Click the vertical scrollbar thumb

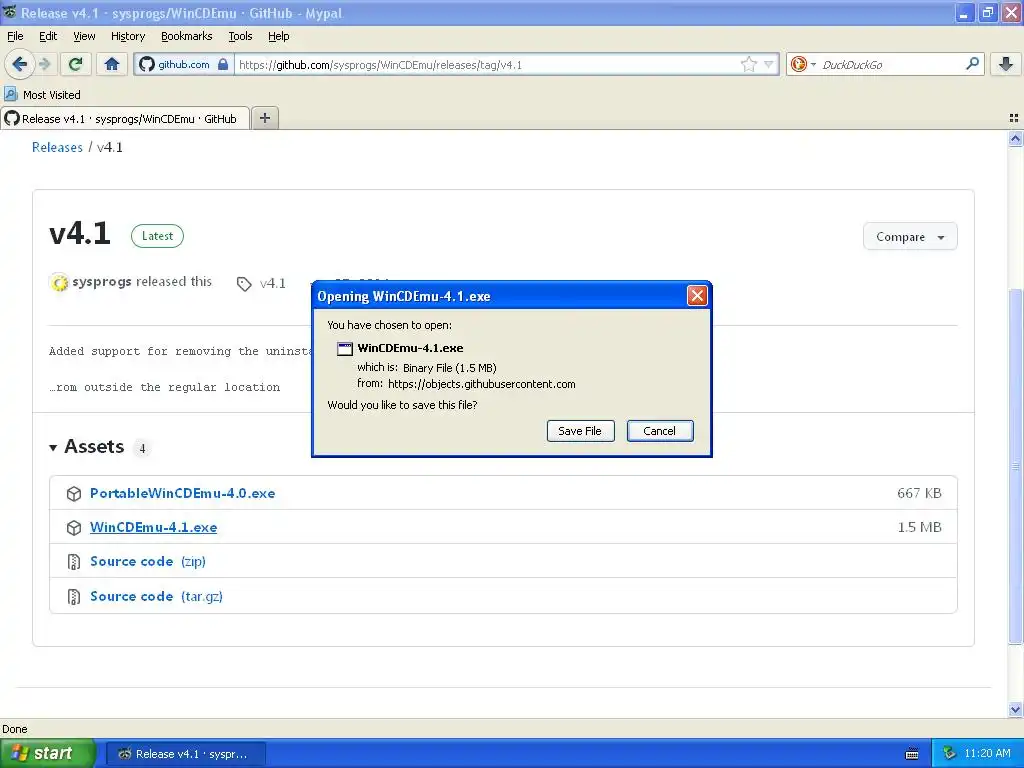point(1015,466)
